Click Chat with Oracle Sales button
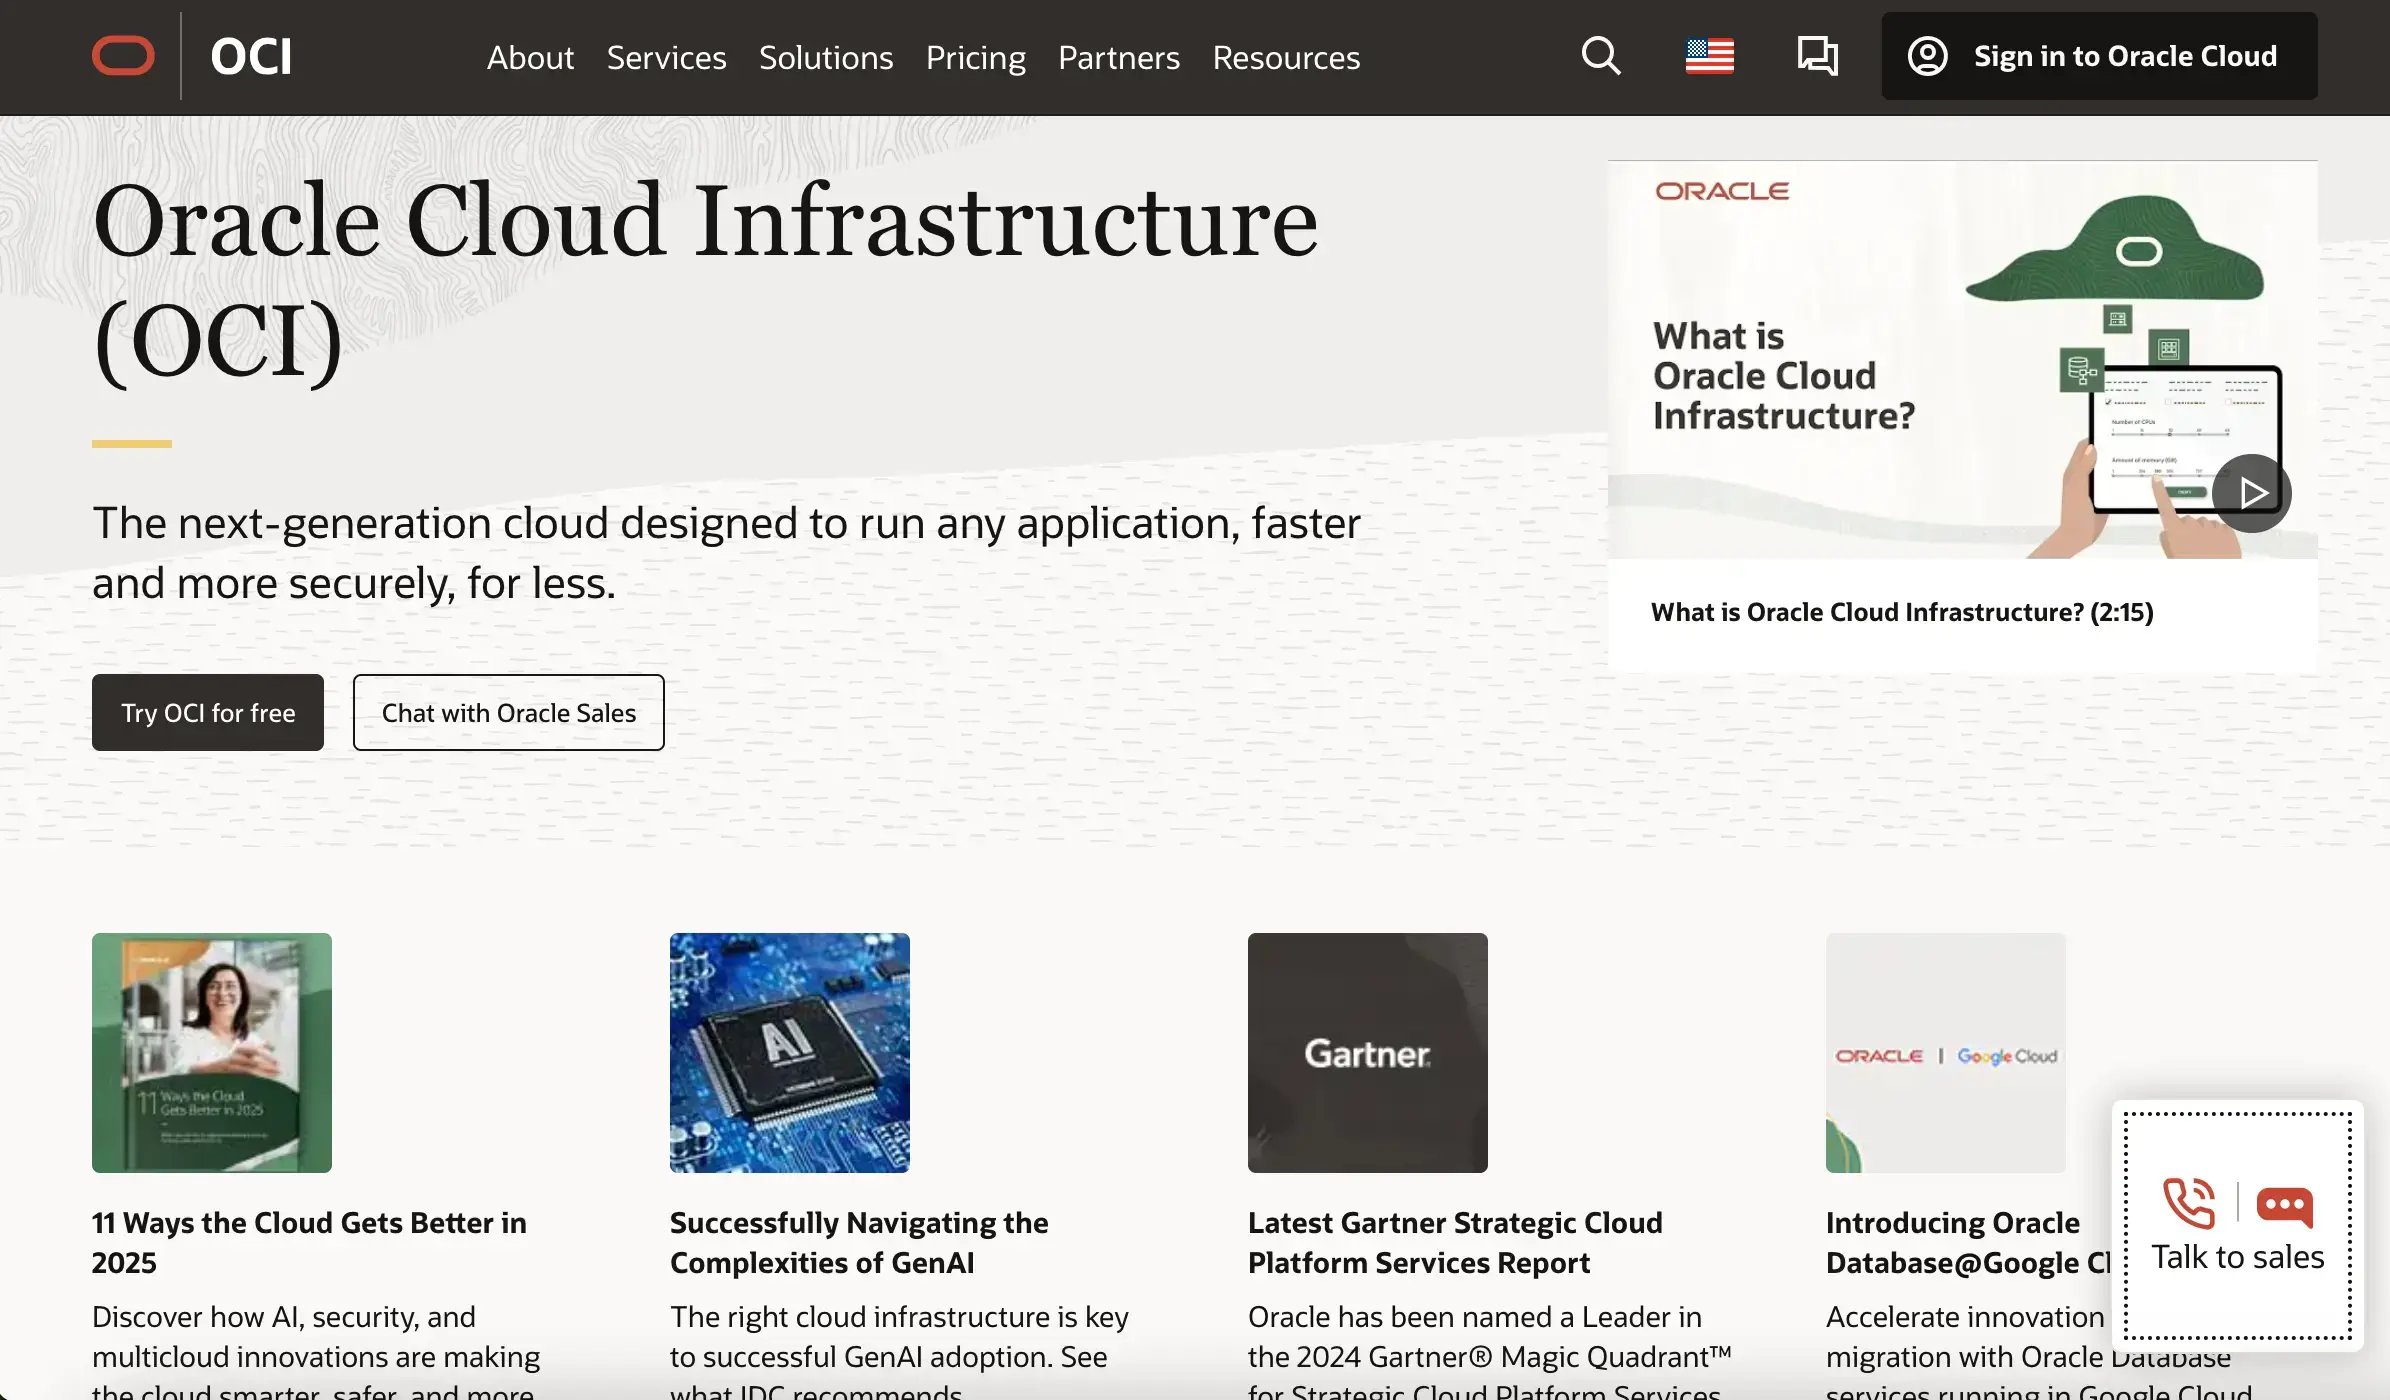The height and width of the screenshot is (1400, 2390). click(x=508, y=712)
